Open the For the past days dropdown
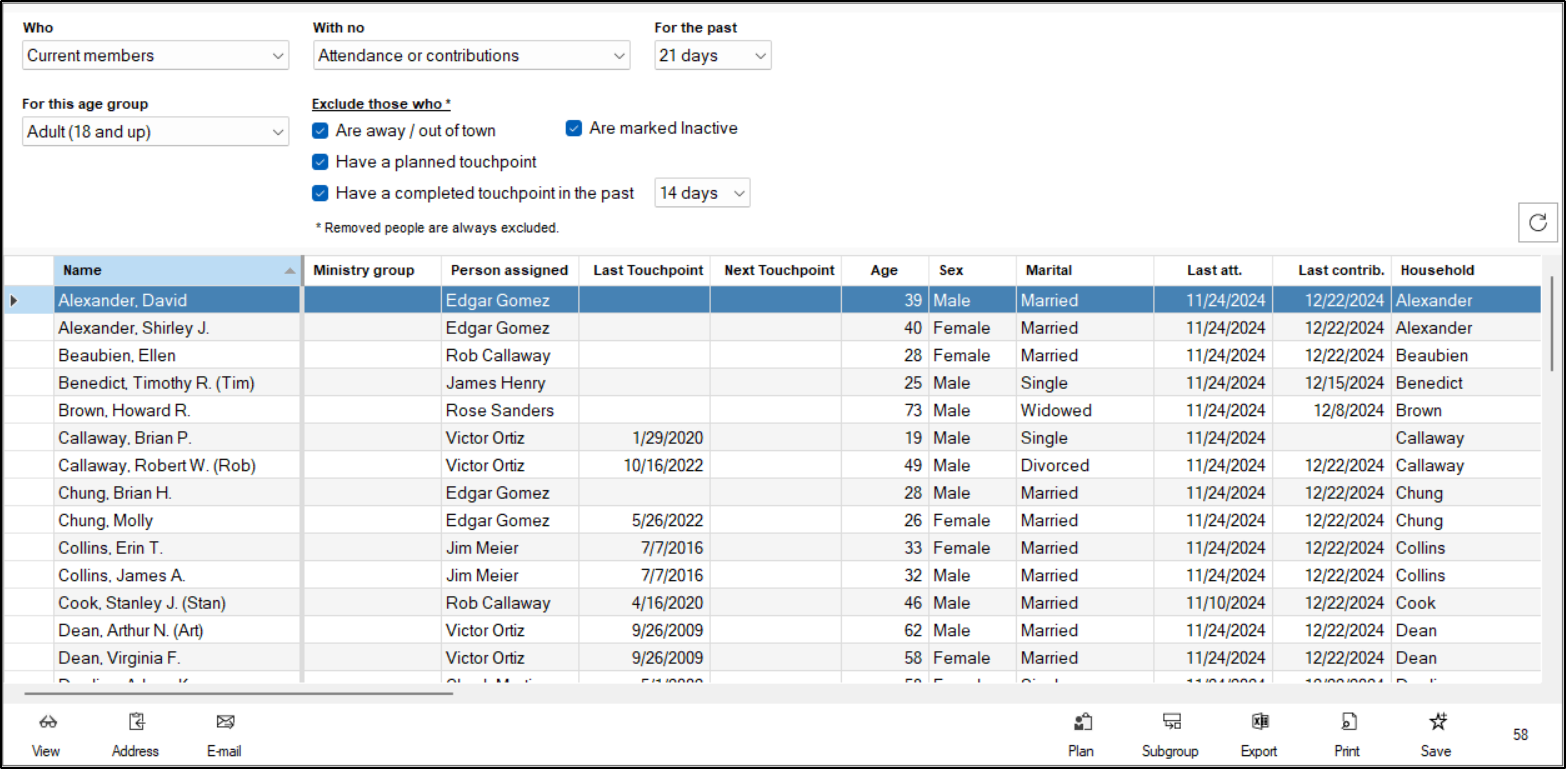1566x769 pixels. (x=712, y=56)
